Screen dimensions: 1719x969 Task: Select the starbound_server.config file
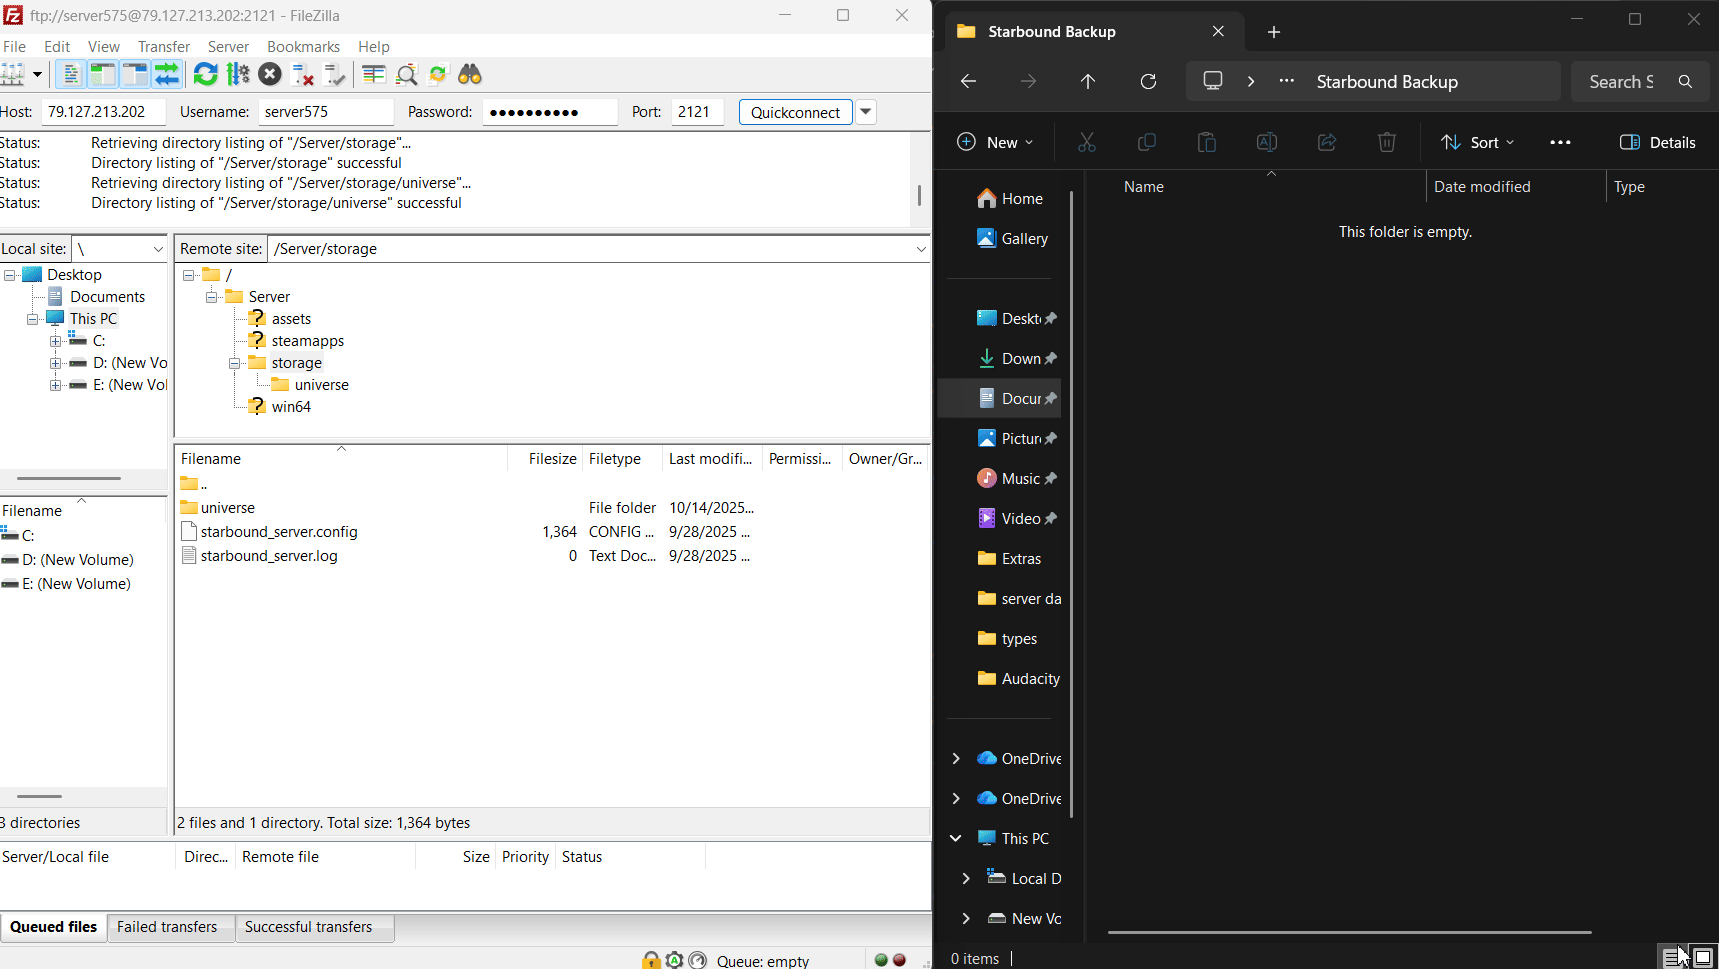pyautogui.click(x=278, y=532)
